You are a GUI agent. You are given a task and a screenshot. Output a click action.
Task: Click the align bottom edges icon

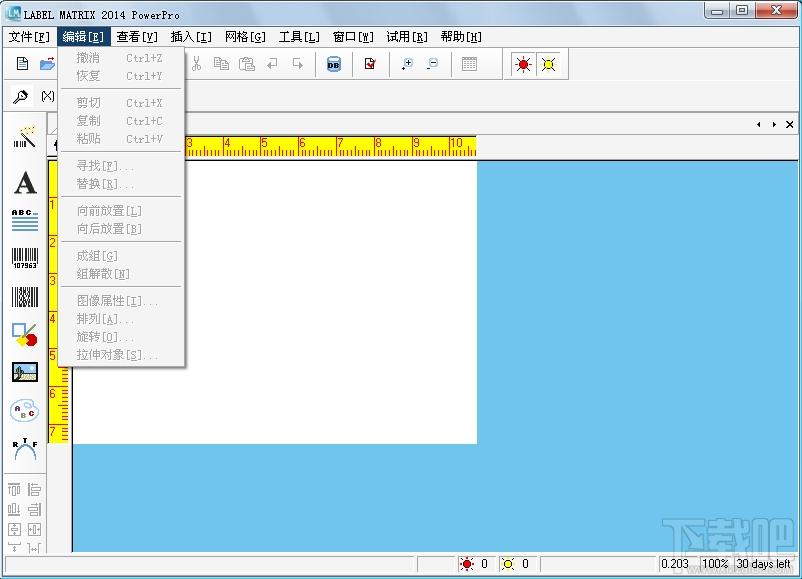click(x=14, y=509)
